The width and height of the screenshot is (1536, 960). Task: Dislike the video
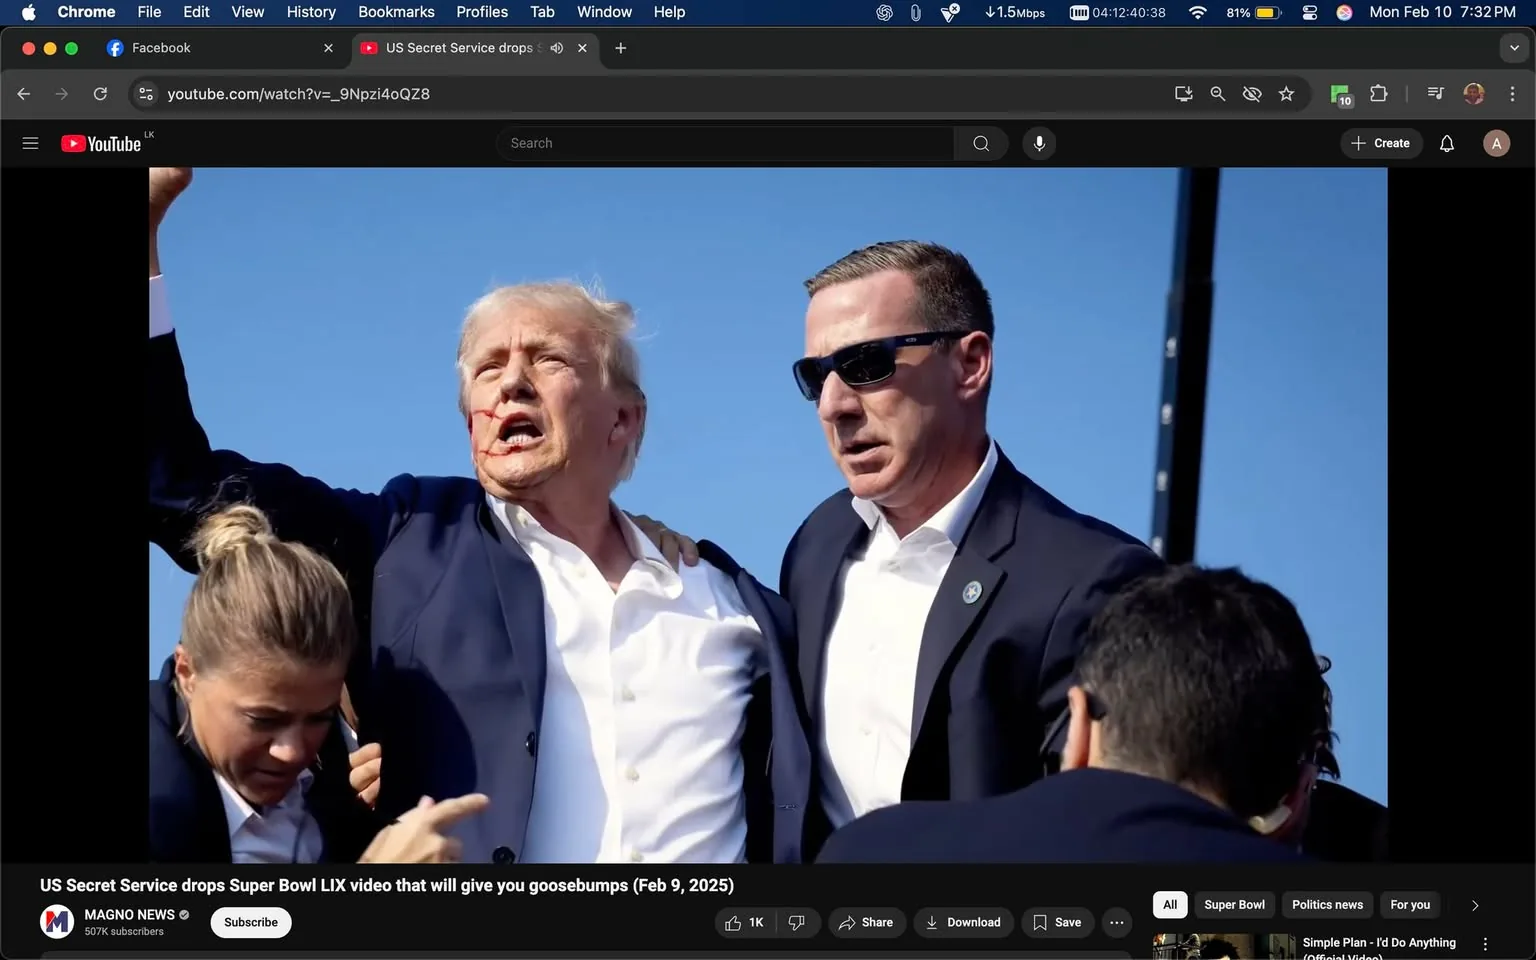797,922
